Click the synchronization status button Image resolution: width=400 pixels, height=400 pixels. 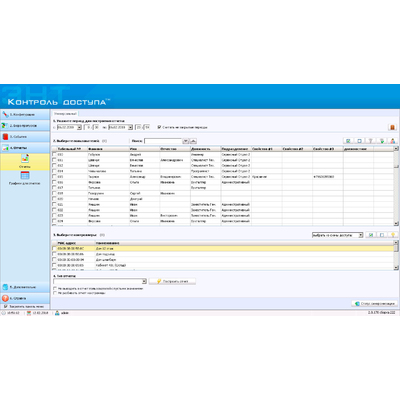(375, 304)
